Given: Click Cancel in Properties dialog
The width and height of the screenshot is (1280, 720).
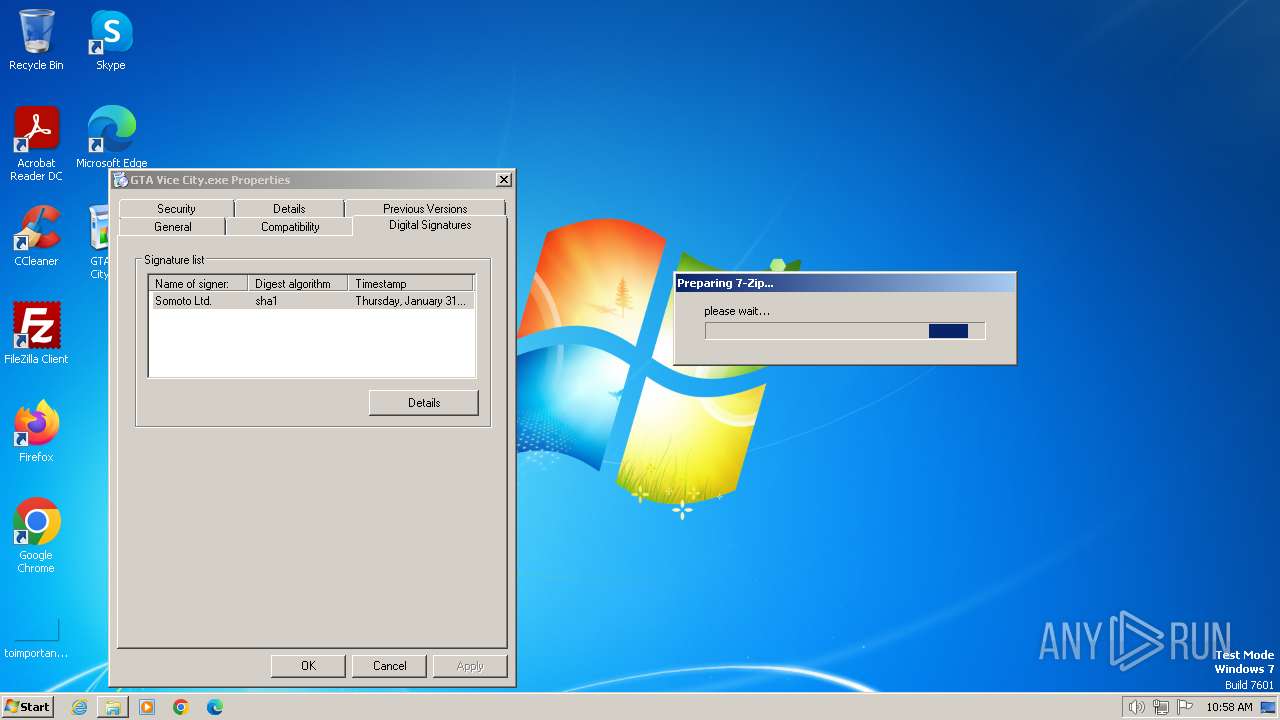Looking at the screenshot, I should (389, 666).
